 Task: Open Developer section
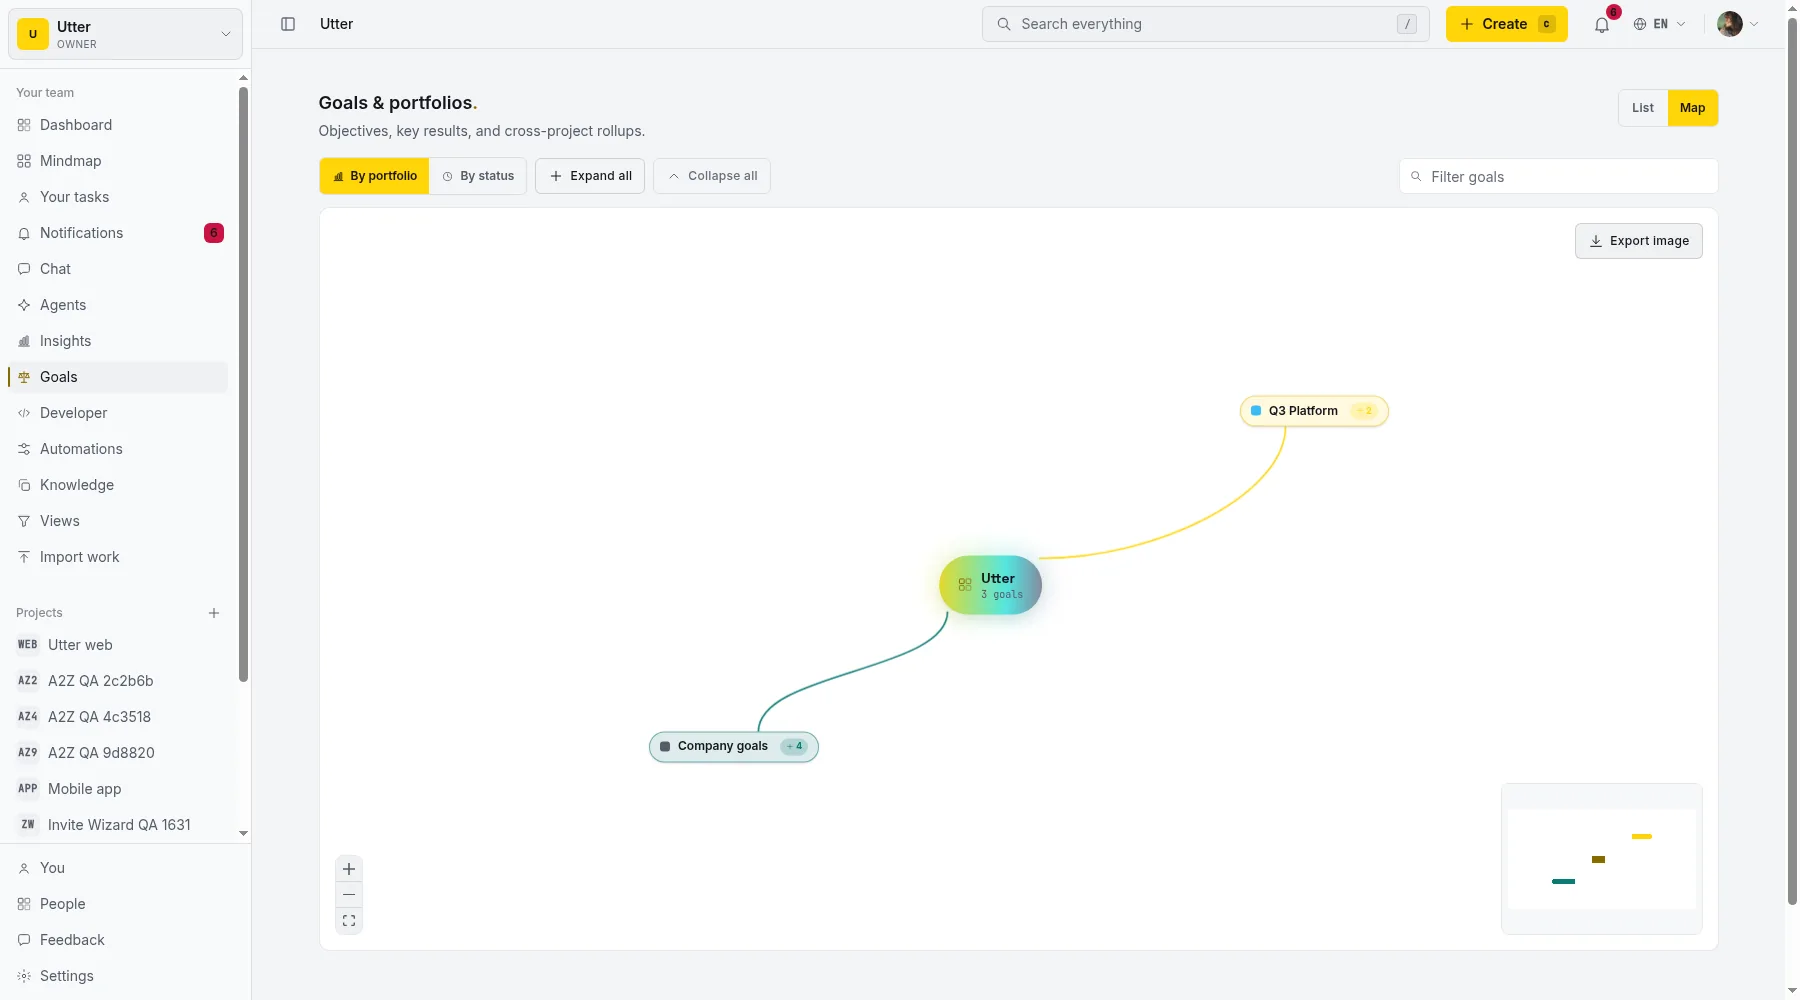(118, 413)
